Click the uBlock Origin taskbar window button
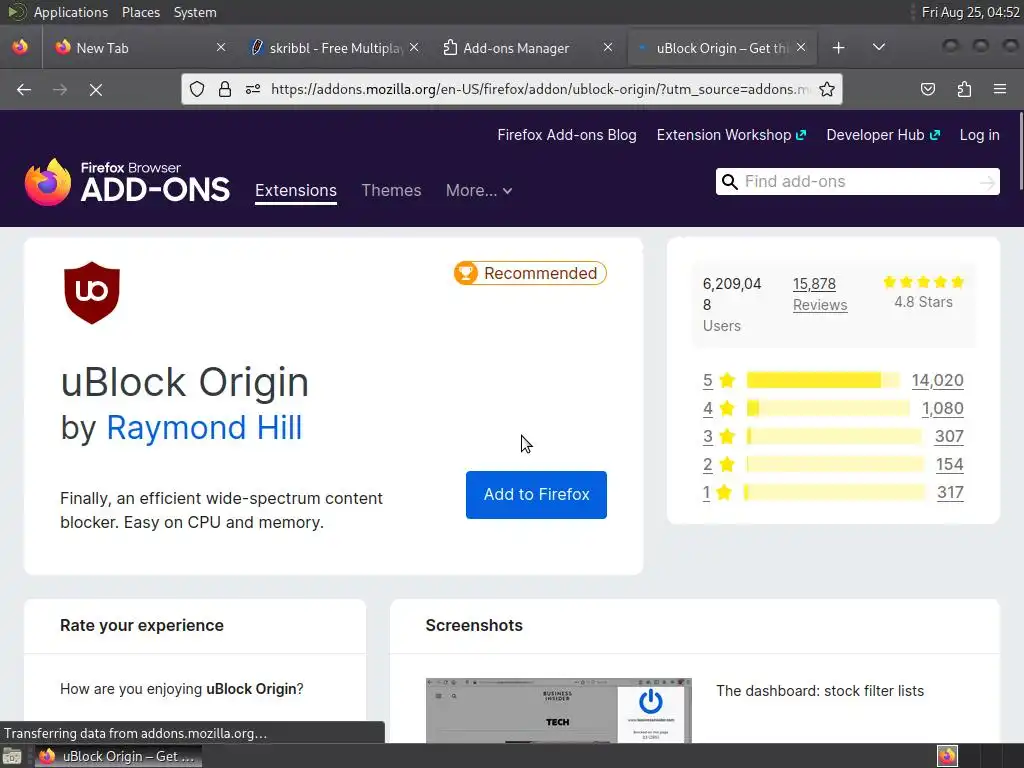The width and height of the screenshot is (1024, 768). coord(118,756)
